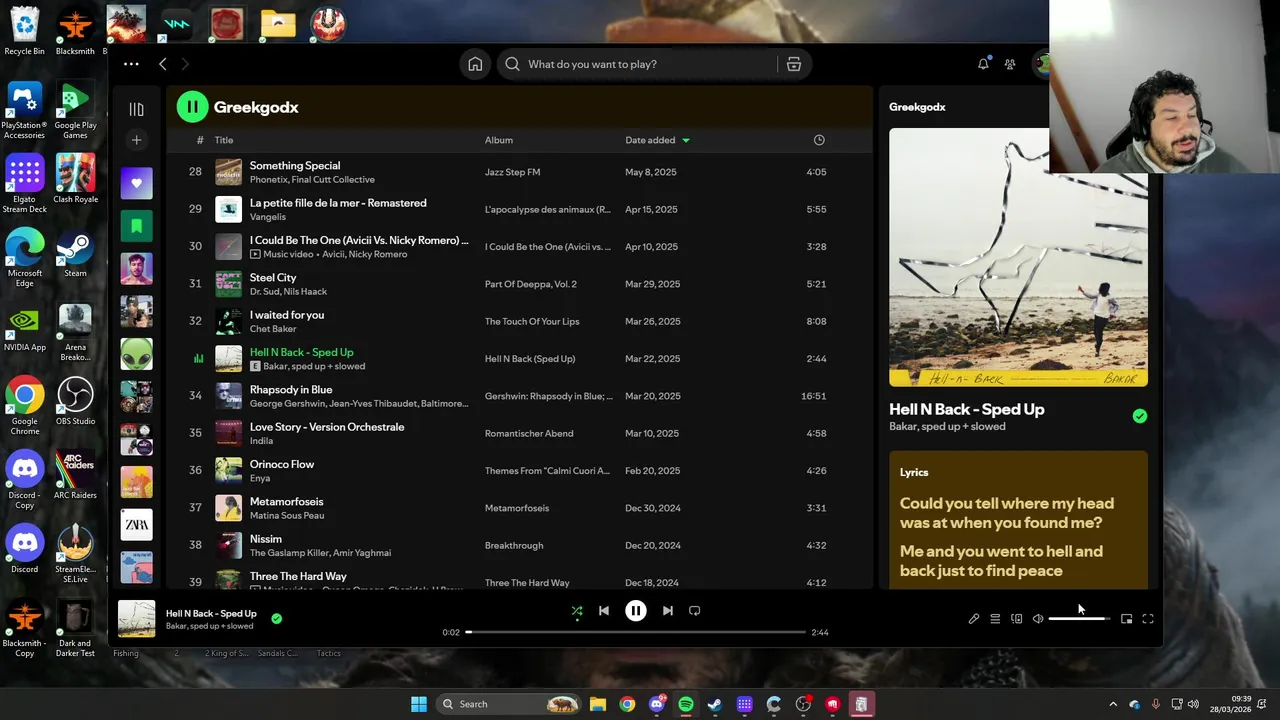Open the ZARA playlist thumbnail in sidebar
The height and width of the screenshot is (720, 1280).
[x=137, y=524]
